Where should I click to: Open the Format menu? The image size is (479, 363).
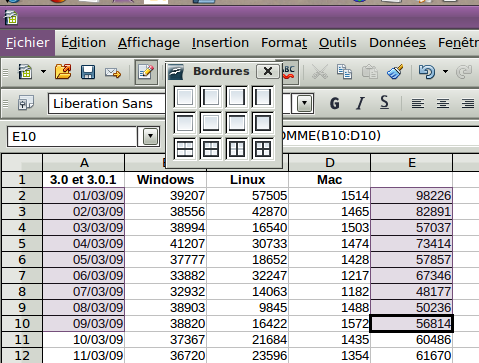(x=284, y=43)
